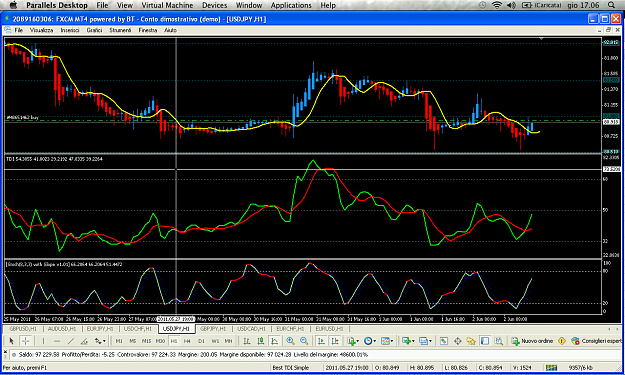Set timeframe to W1
Viewport: 625px width, 375px height.
click(215, 341)
